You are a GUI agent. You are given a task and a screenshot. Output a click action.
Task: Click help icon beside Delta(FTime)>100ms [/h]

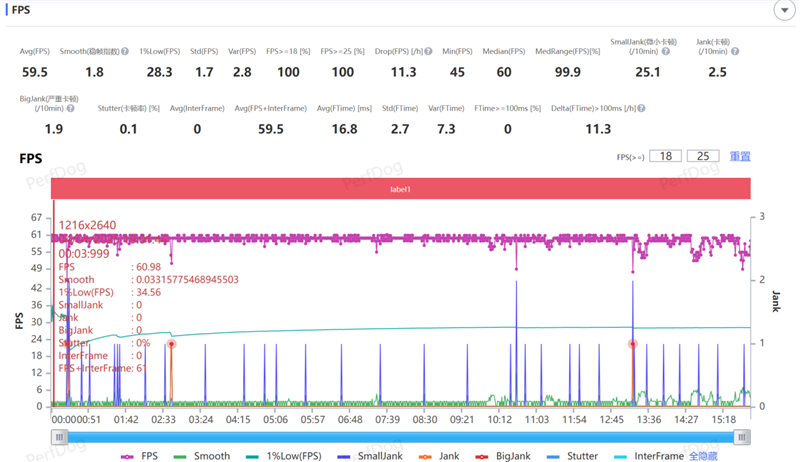point(642,108)
